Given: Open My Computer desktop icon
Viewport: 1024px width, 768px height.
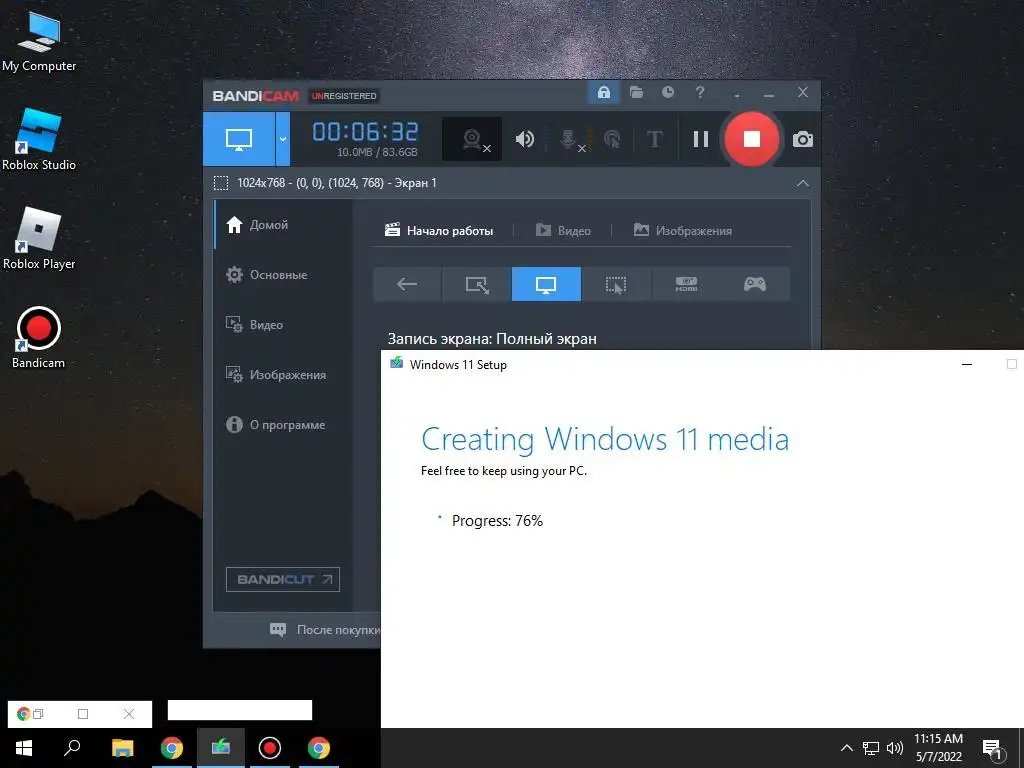Looking at the screenshot, I should click(x=39, y=40).
